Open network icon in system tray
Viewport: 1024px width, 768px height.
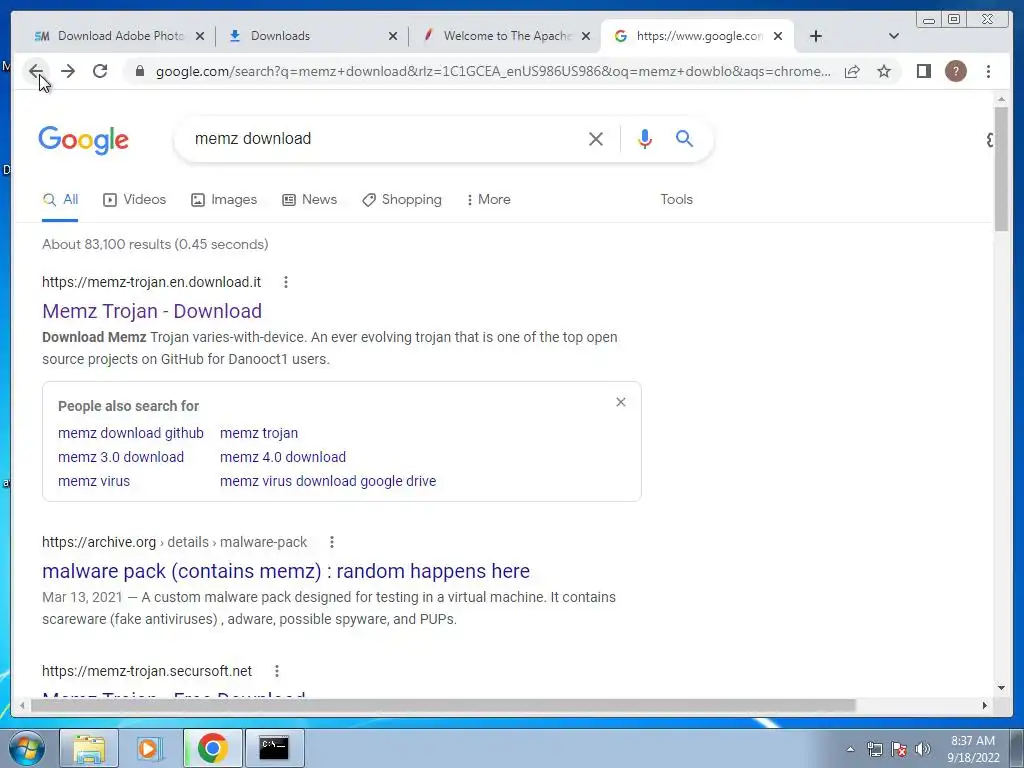874,749
